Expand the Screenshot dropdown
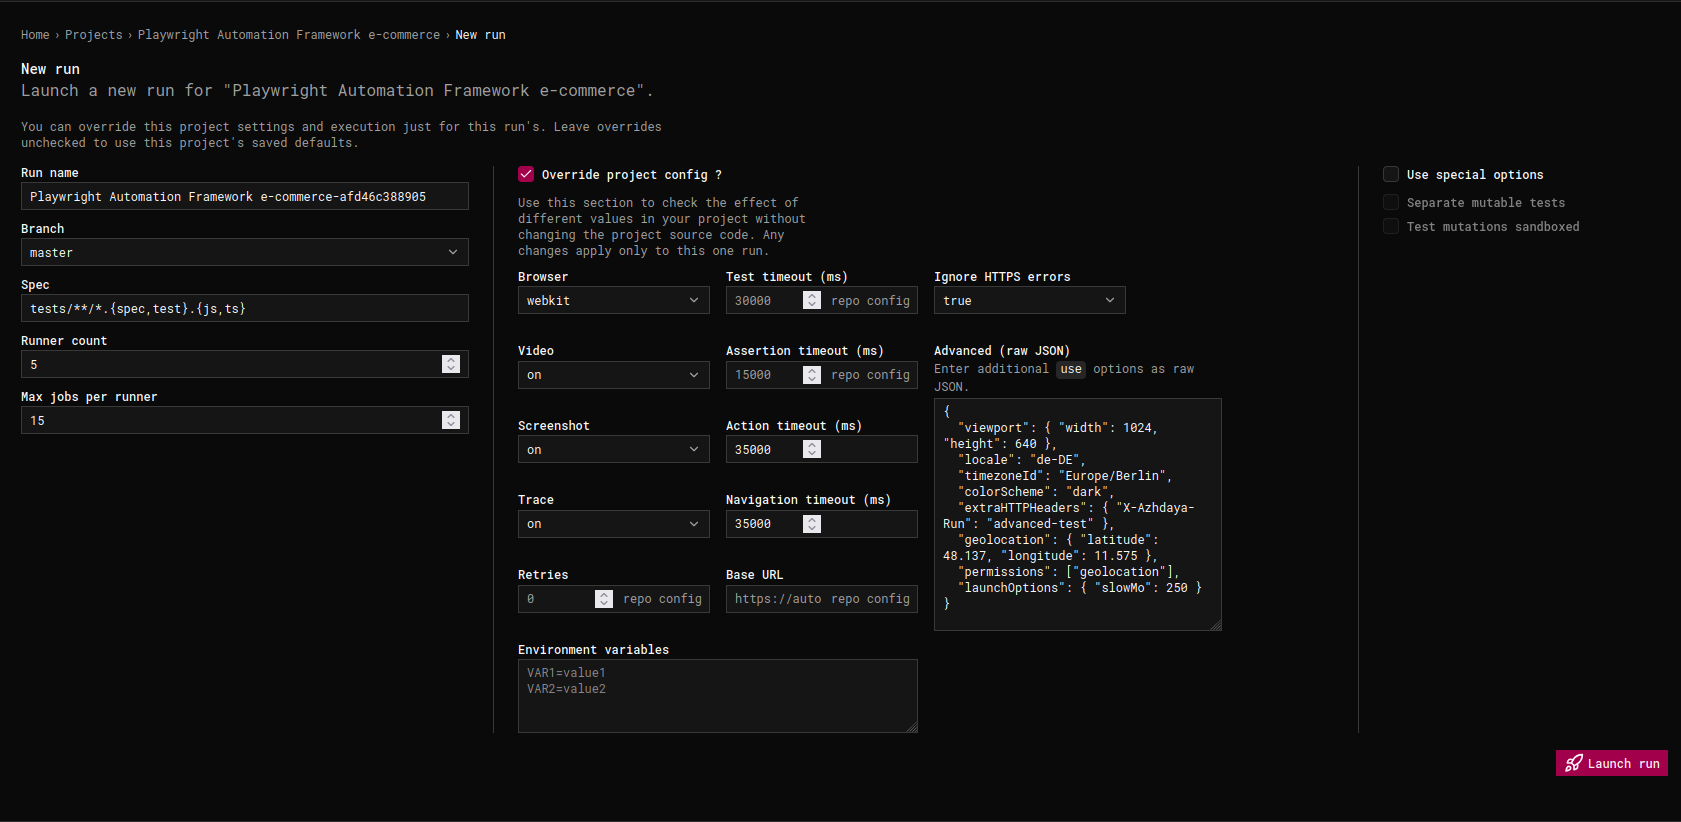The height and width of the screenshot is (822, 1681). 614,449
